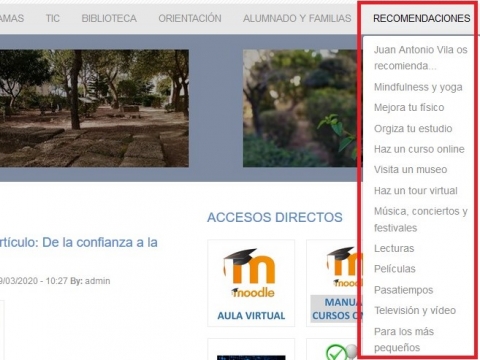The height and width of the screenshot is (360, 480).
Task: Open 'Visita un museo'
Action: (410, 170)
